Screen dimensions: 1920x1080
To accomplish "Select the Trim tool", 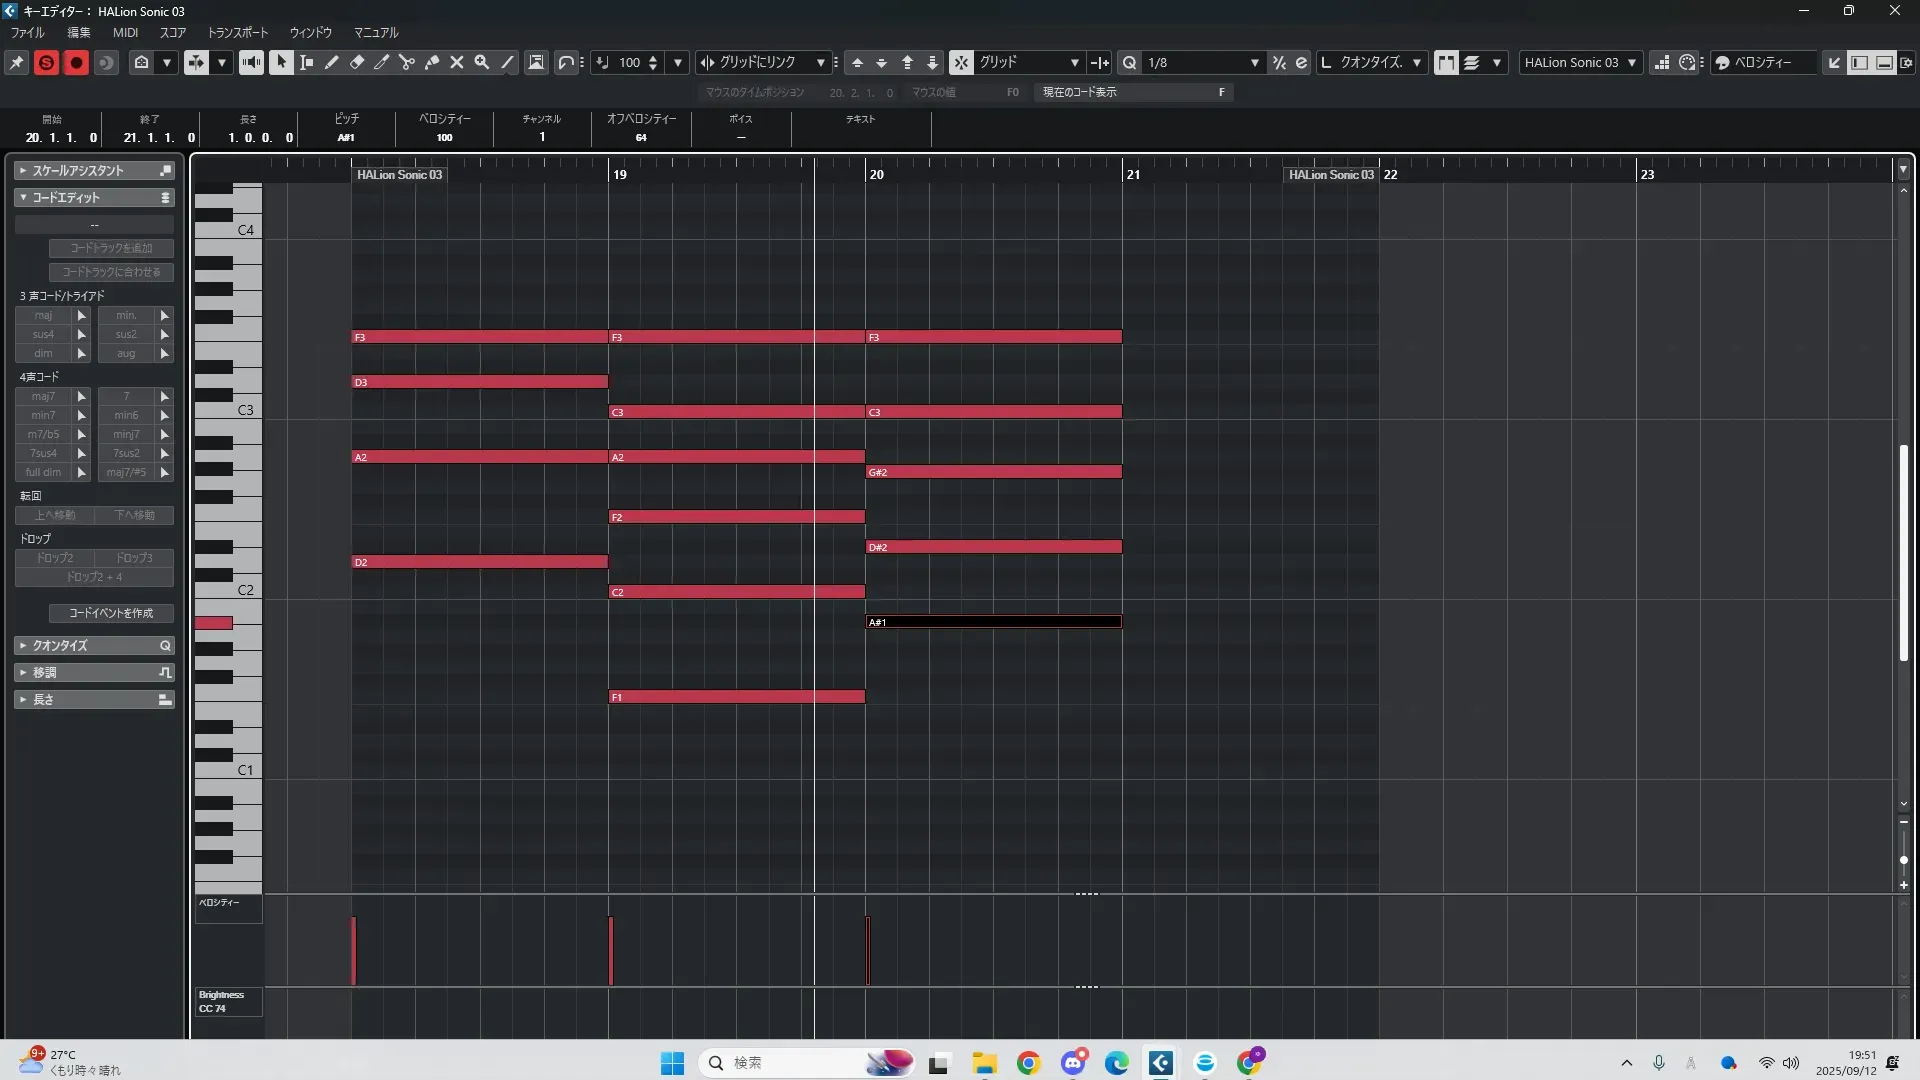I will coord(382,62).
